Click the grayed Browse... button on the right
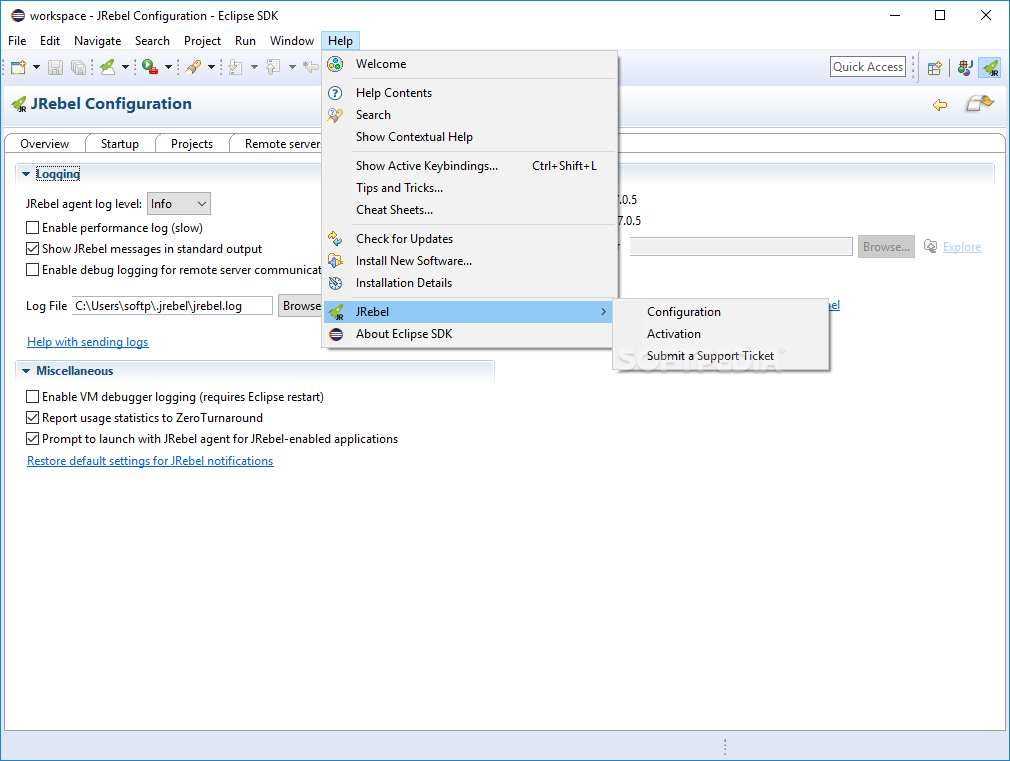The width and height of the screenshot is (1010, 761). point(886,247)
